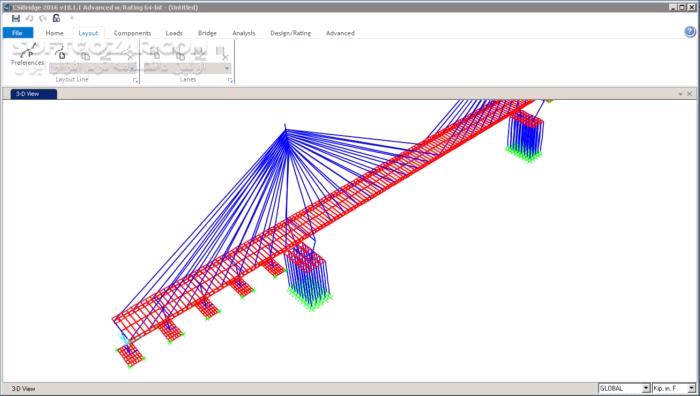This screenshot has width=700, height=396.
Task: Click the Save icon in quick access toolbar
Action: (16, 18)
